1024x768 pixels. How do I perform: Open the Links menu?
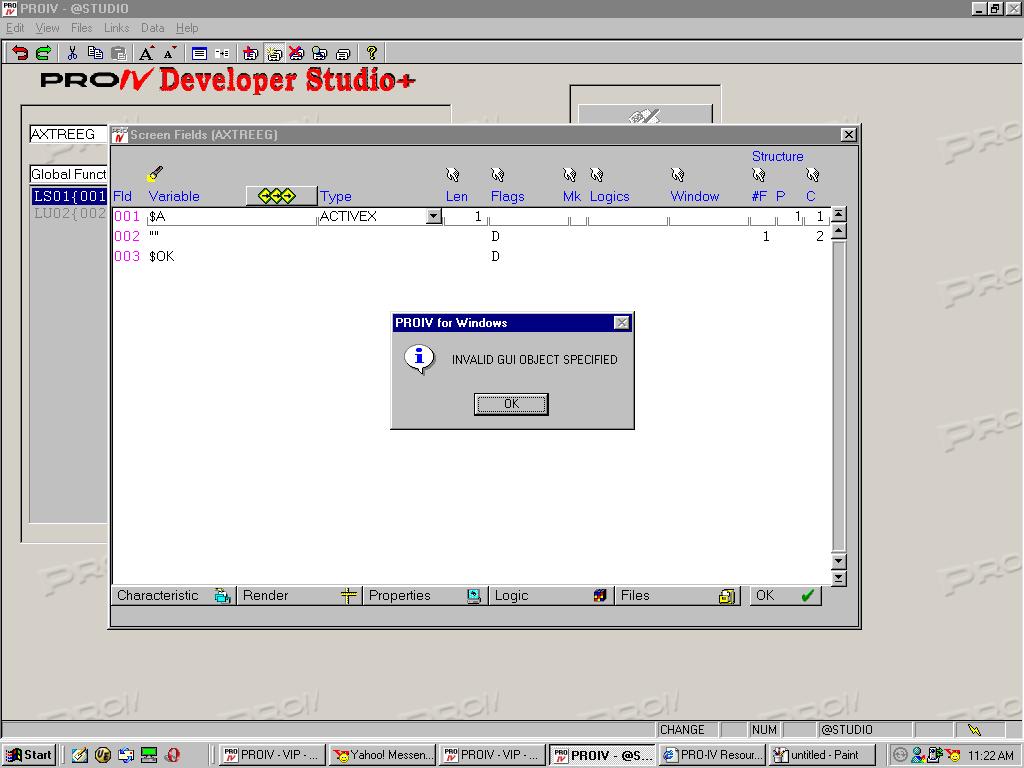(x=116, y=28)
